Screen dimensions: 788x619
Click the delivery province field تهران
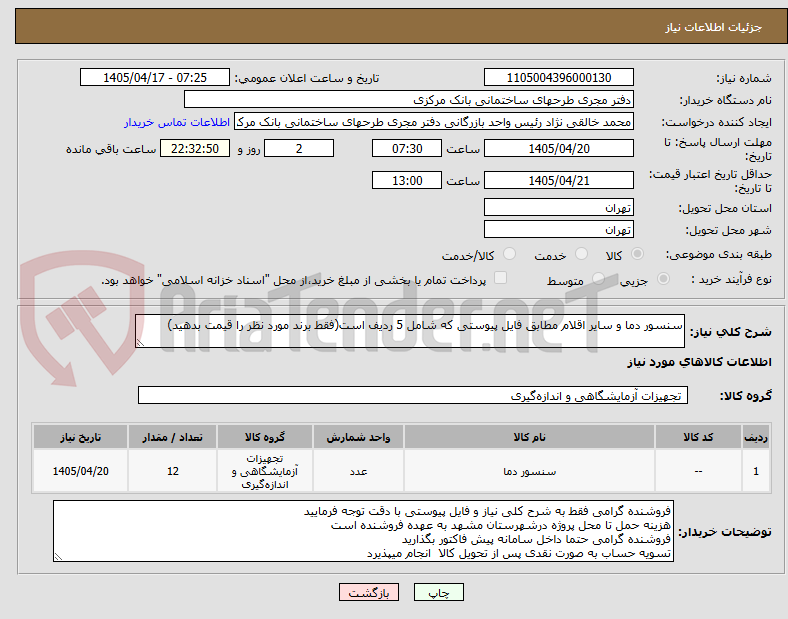pos(559,208)
